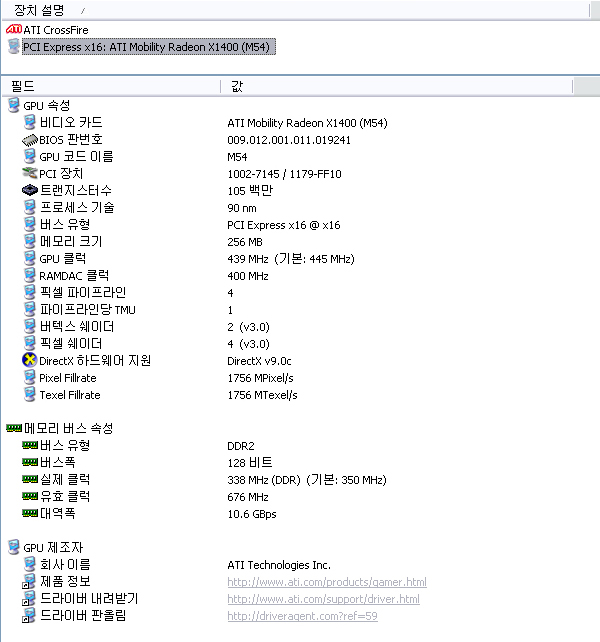Click the RAM icon beside 버스폭
Screen dimensions: 600x642
[x=29, y=462]
